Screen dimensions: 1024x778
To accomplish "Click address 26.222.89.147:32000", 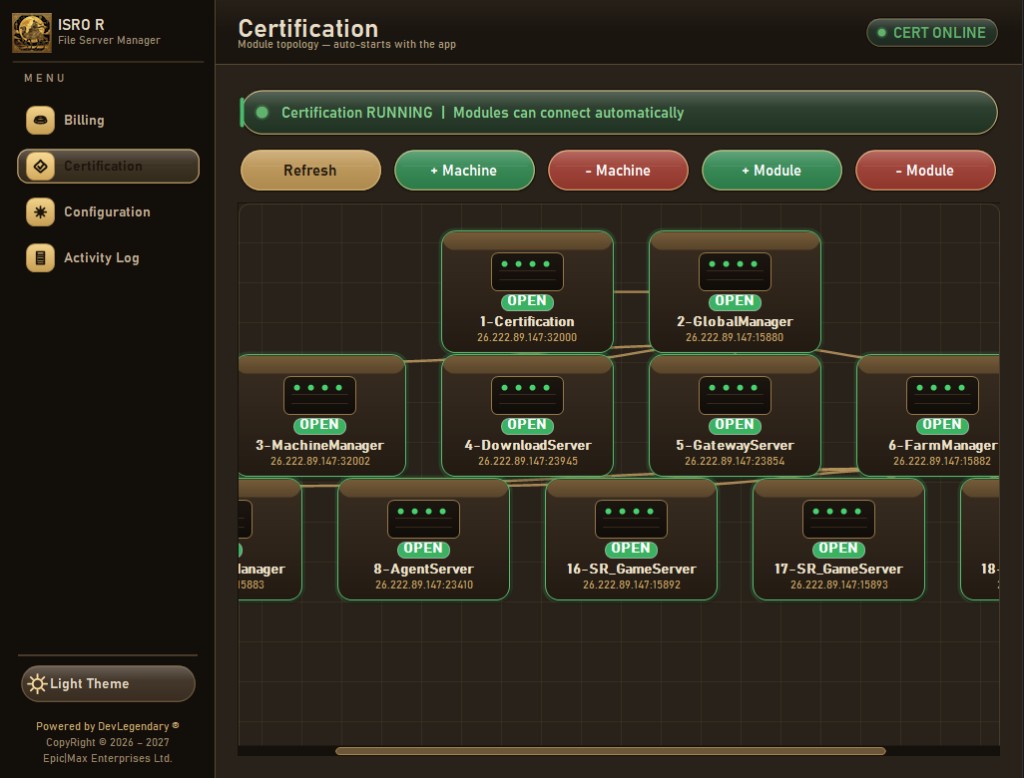I will (527, 338).
